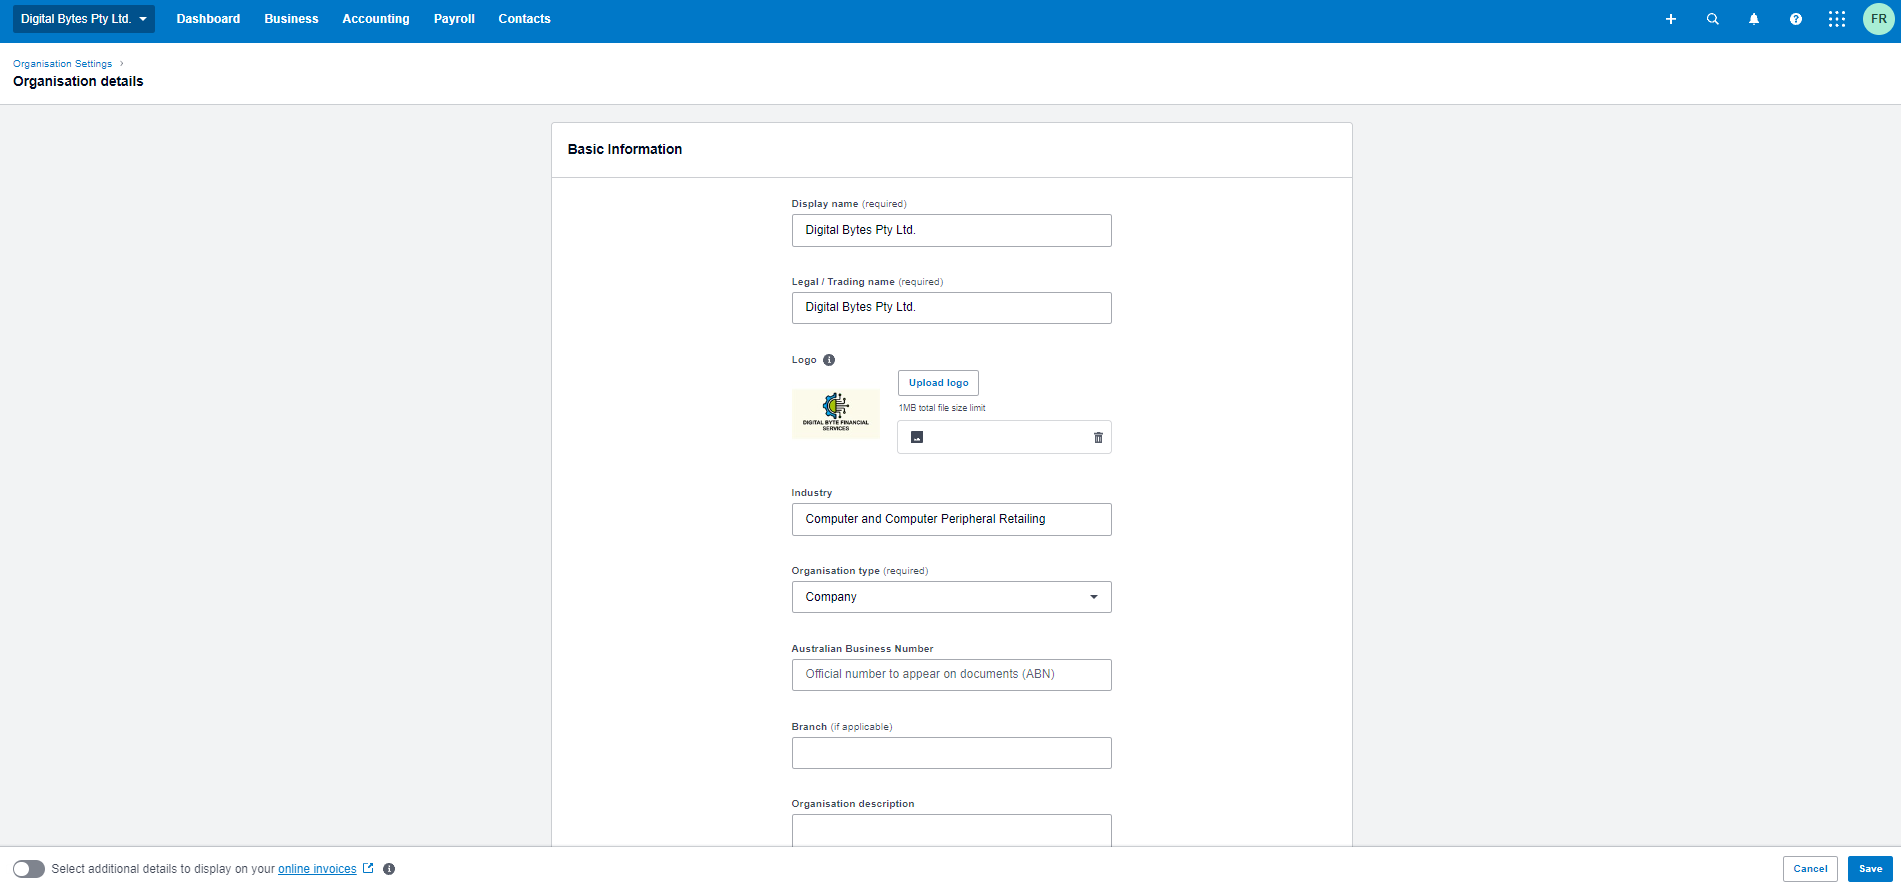Open the help question mark icon
Screen dimensions: 1901x888
point(1796,19)
